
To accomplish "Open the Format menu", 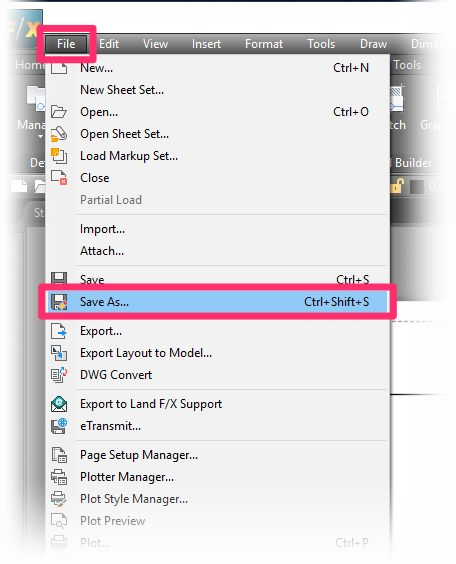I will tap(264, 44).
